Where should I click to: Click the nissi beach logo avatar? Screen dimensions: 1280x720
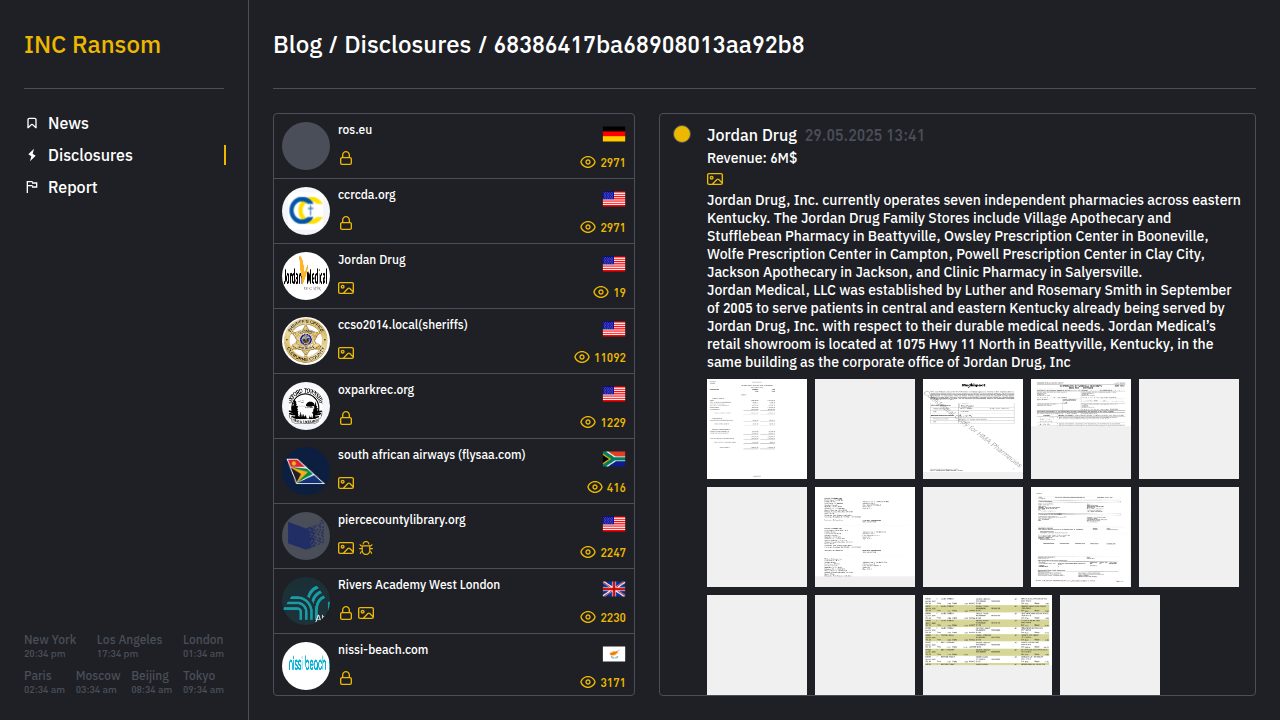click(x=306, y=666)
